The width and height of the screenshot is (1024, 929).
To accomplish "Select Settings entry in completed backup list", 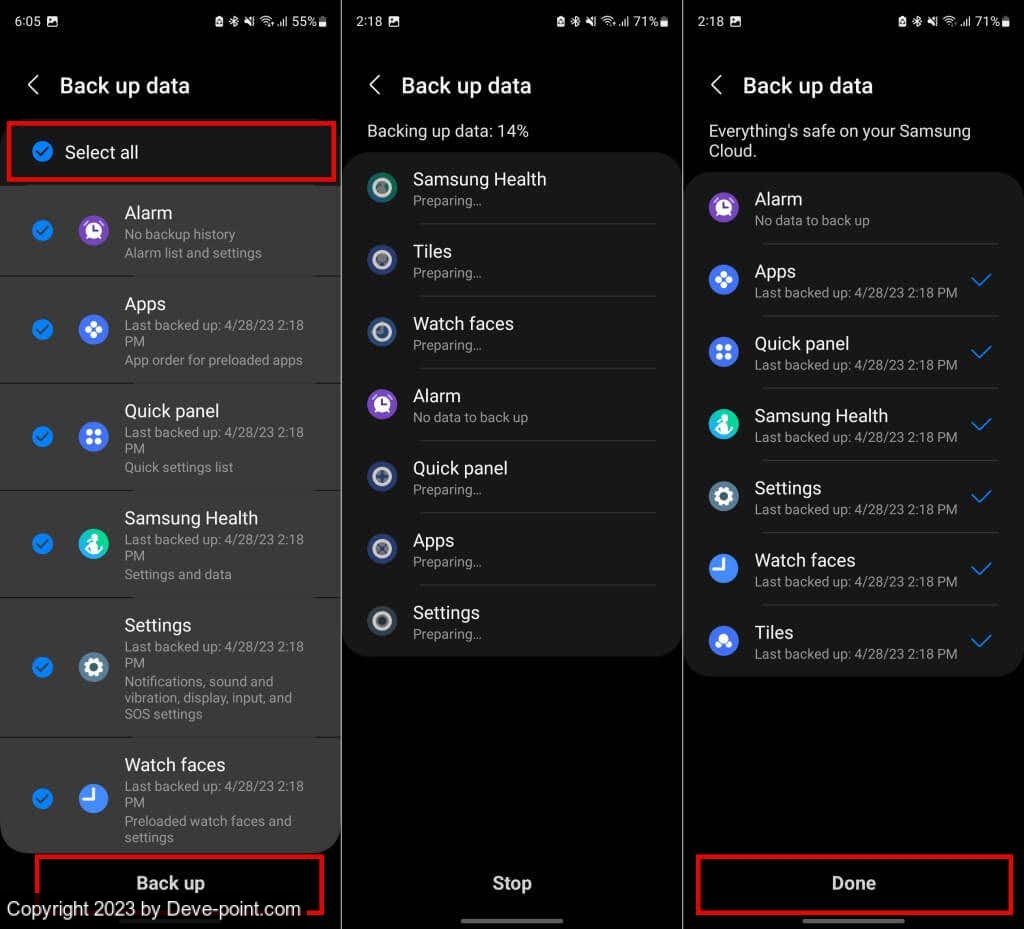I will 853,497.
